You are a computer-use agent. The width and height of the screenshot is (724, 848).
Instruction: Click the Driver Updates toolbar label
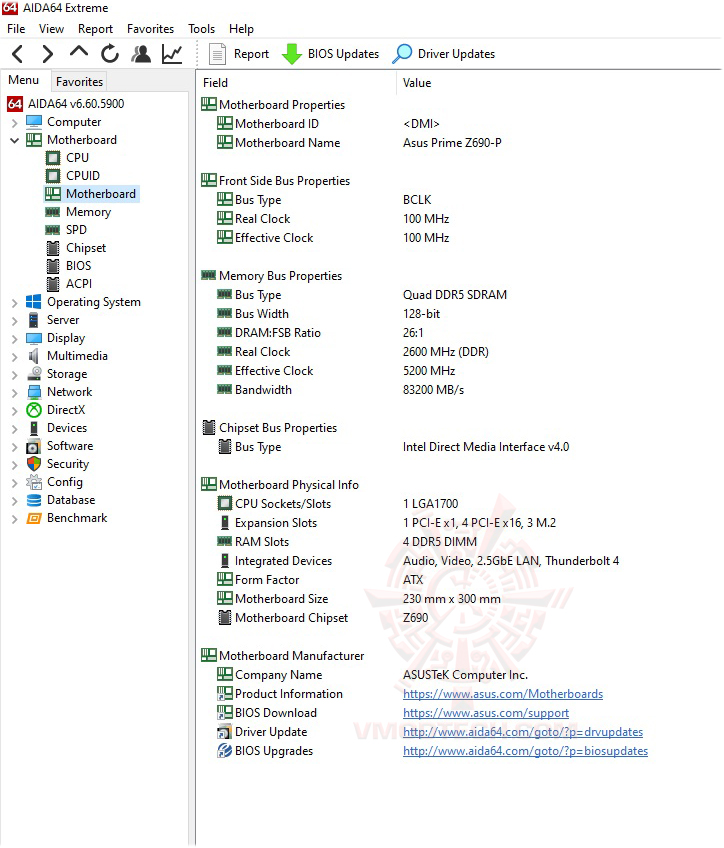coord(456,54)
